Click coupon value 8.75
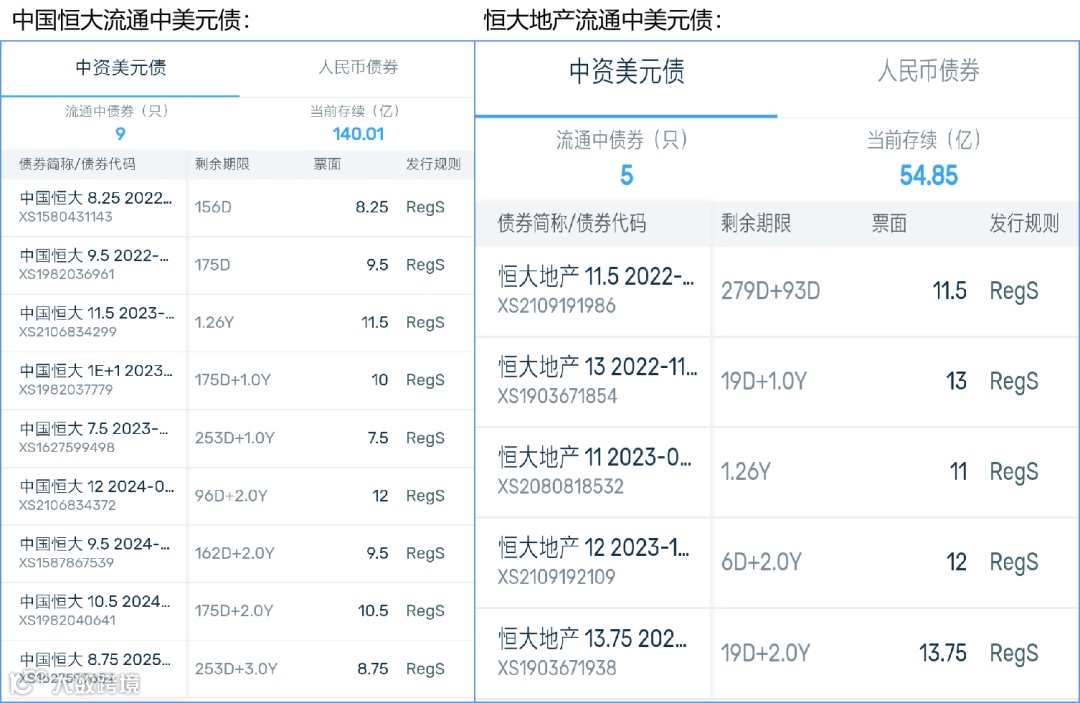The height and width of the screenshot is (703, 1080). 373,669
